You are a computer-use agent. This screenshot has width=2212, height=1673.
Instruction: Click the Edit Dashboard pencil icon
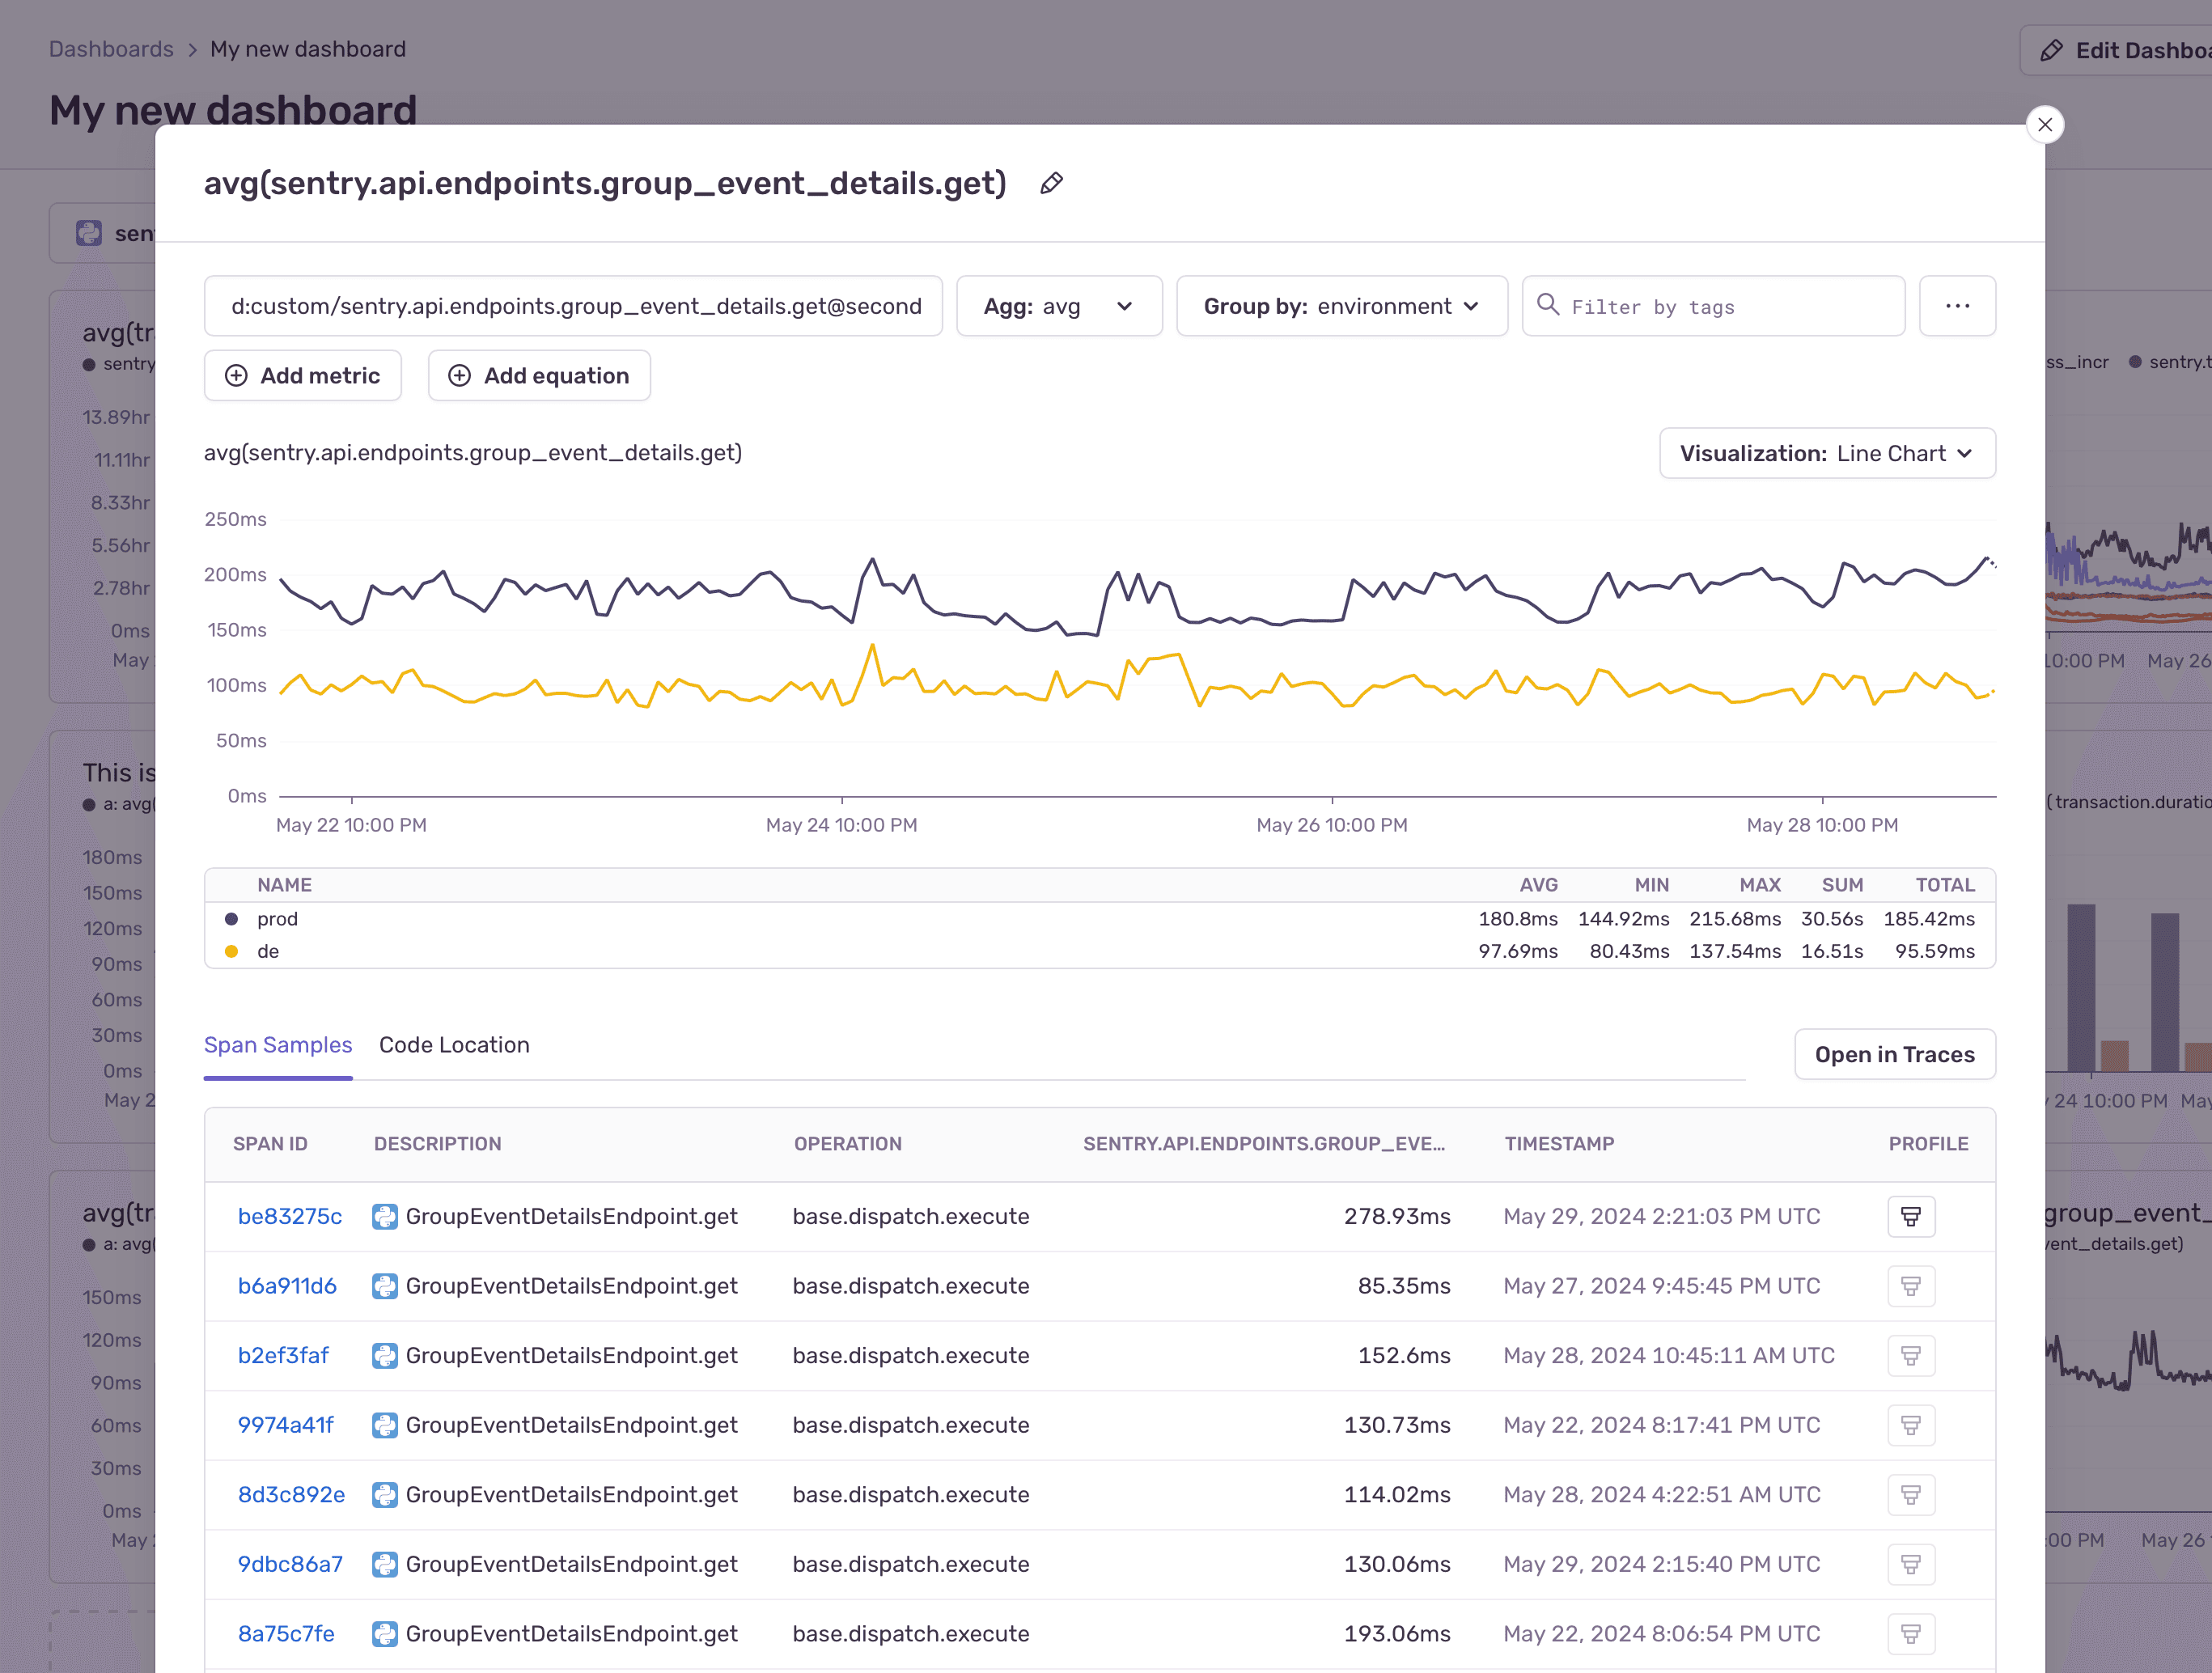[2053, 49]
